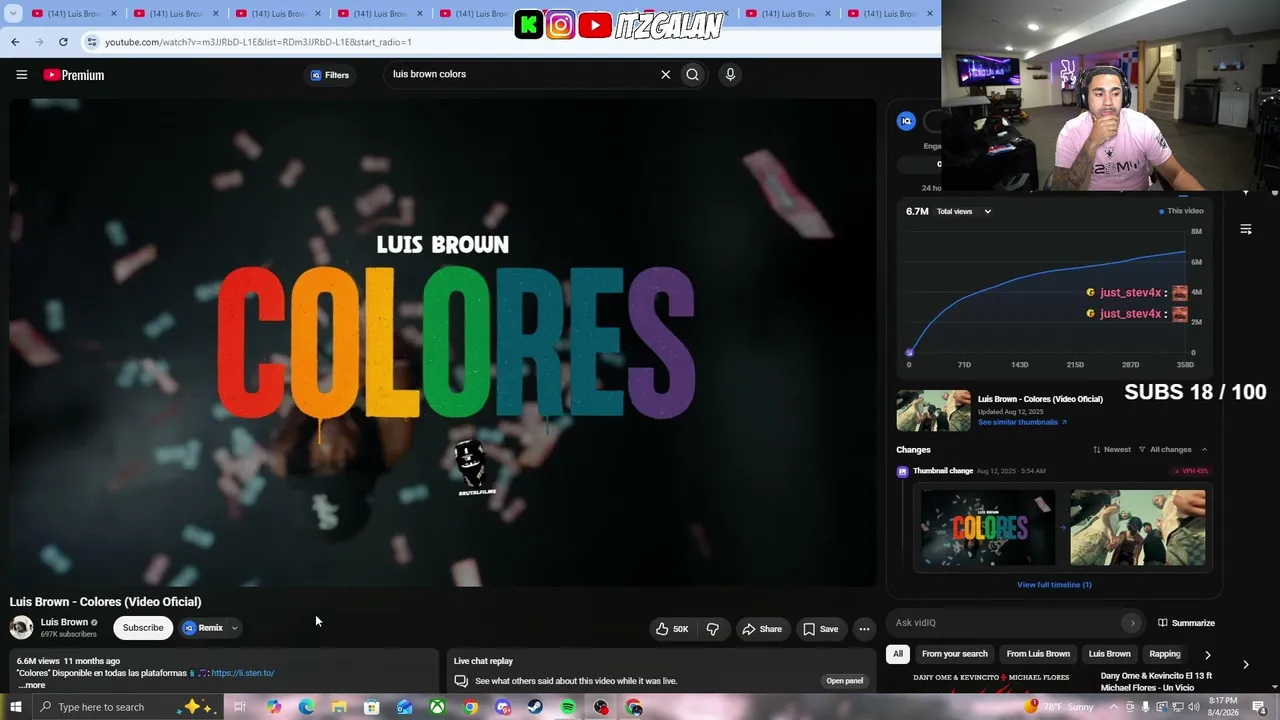Open the Windows Start menu
Viewport: 1280px width, 720px height.
coord(15,707)
